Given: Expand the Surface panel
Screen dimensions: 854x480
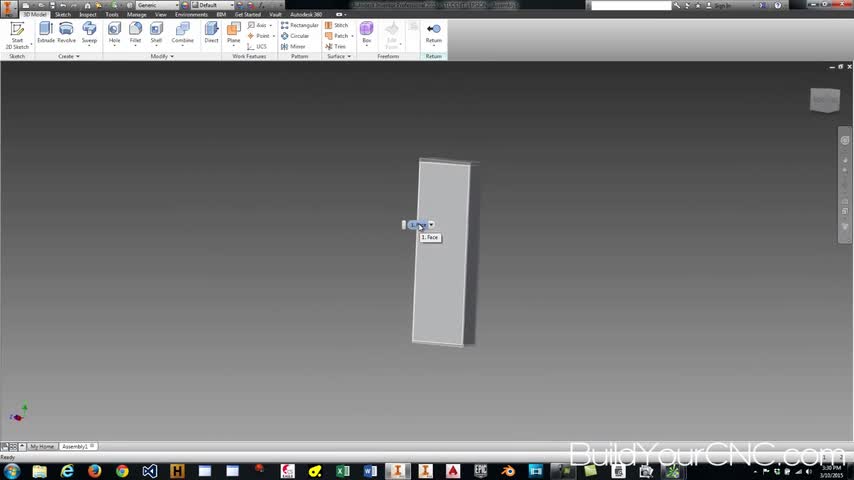Looking at the screenshot, I should [x=339, y=57].
